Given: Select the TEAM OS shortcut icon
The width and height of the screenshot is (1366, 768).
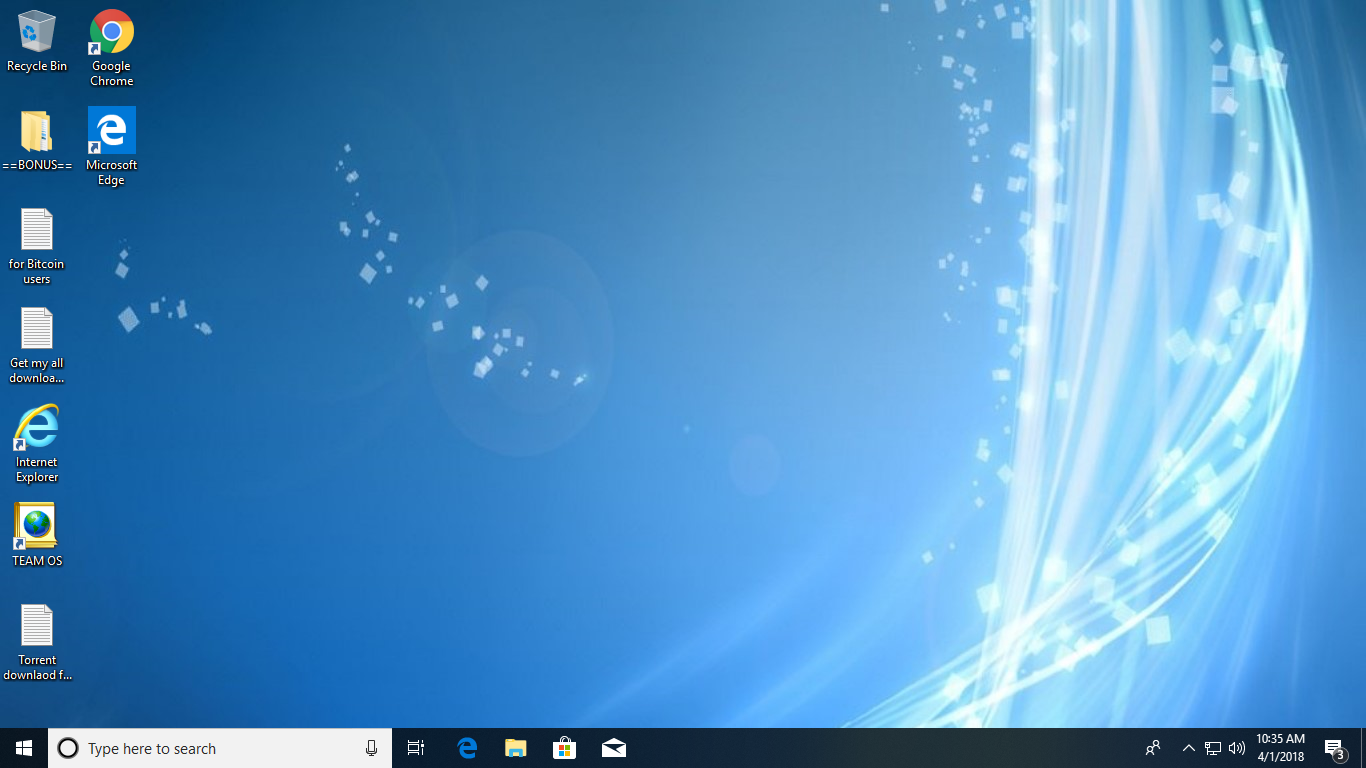Looking at the screenshot, I should point(37,535).
